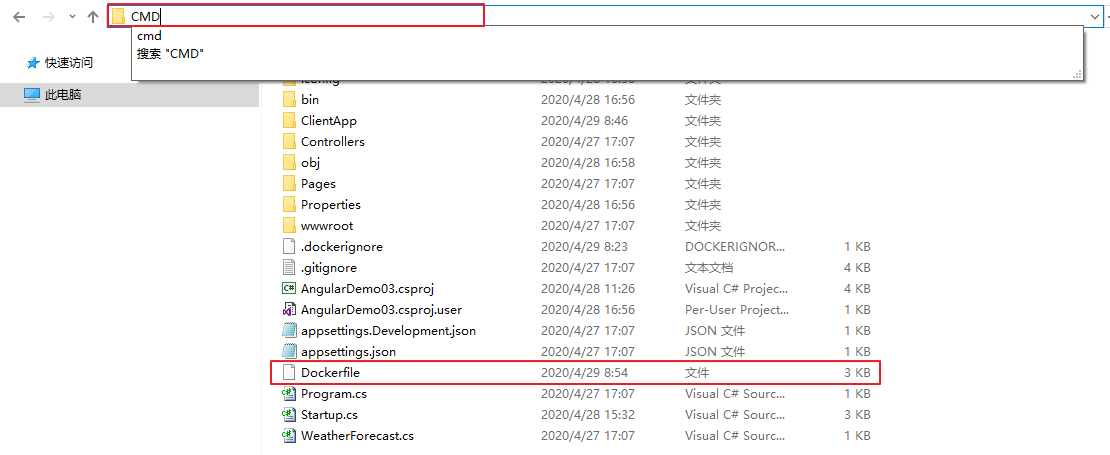Click the Startup.cs source file icon
The width and height of the screenshot is (1110, 455).
(x=288, y=415)
